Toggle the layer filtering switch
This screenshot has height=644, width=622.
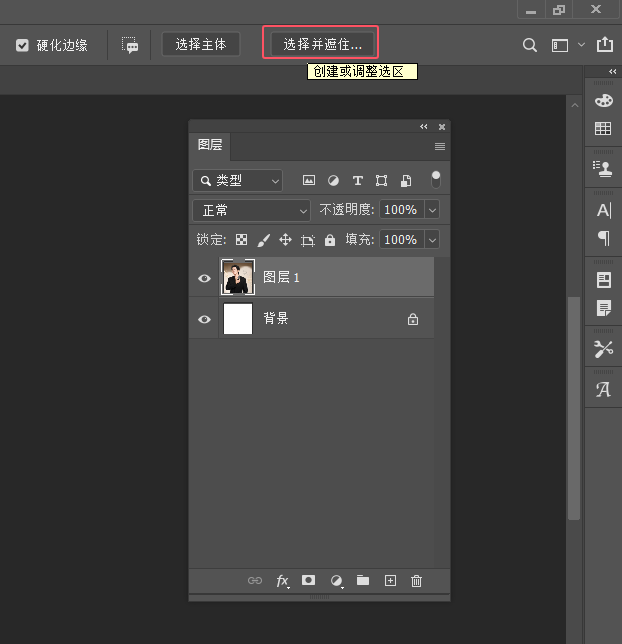point(436,180)
